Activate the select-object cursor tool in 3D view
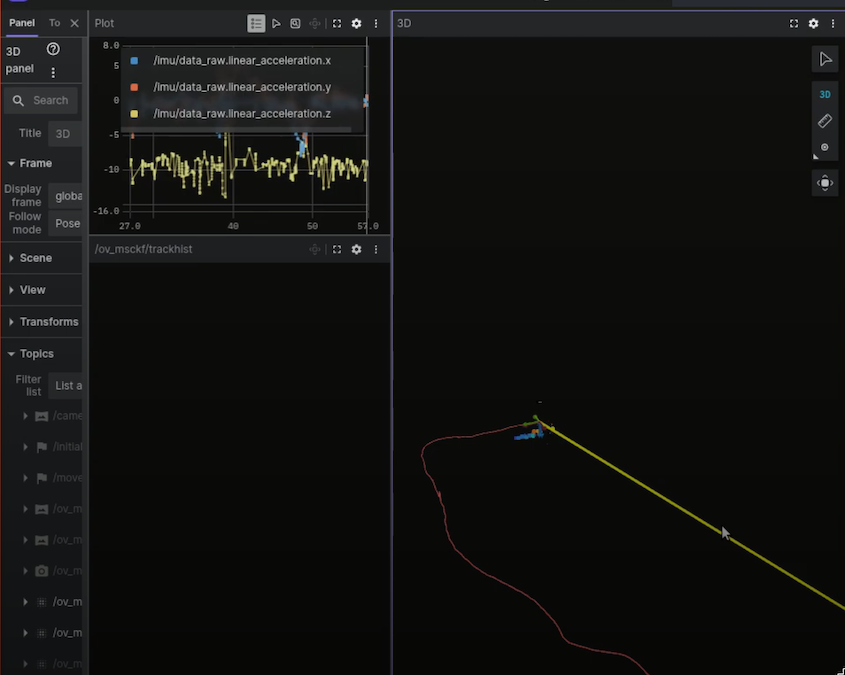 825,59
